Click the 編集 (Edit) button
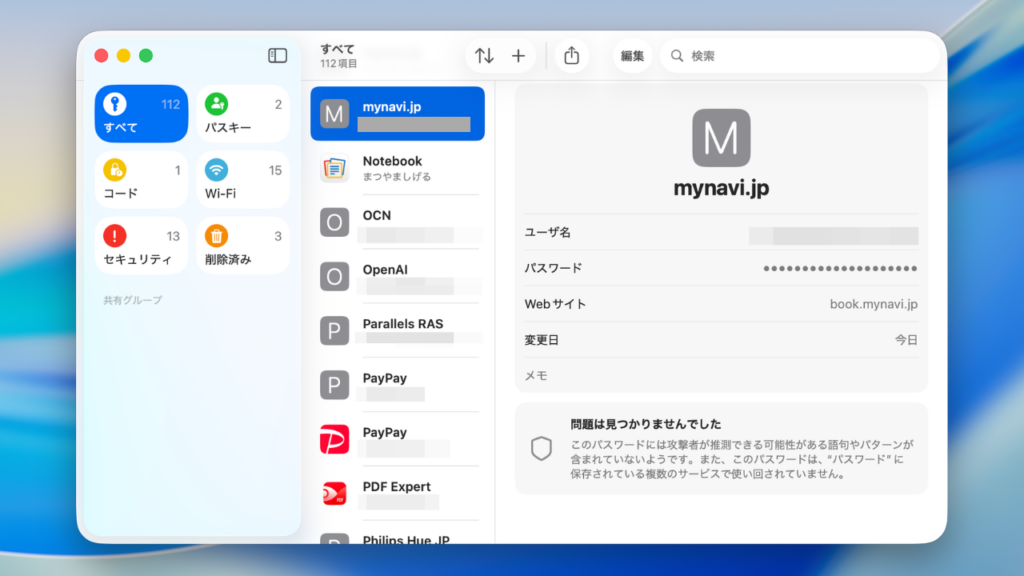The image size is (1024, 576). [x=631, y=56]
